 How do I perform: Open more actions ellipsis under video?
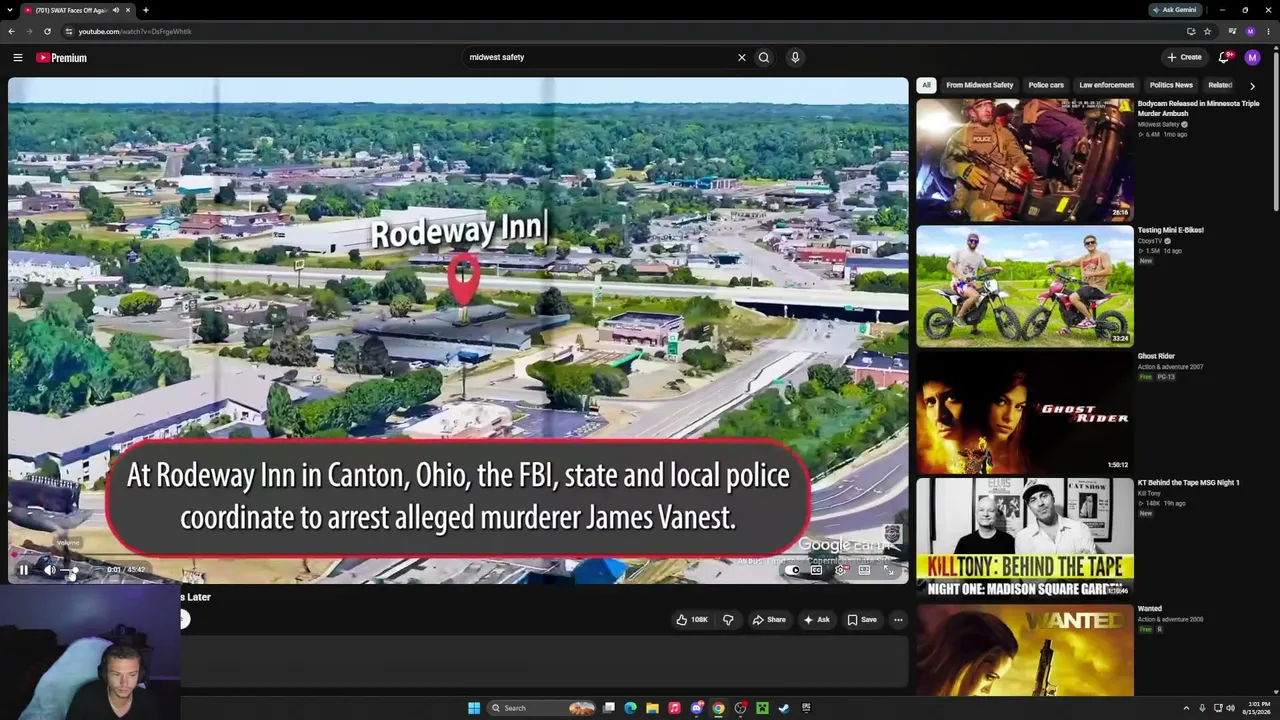[898, 620]
